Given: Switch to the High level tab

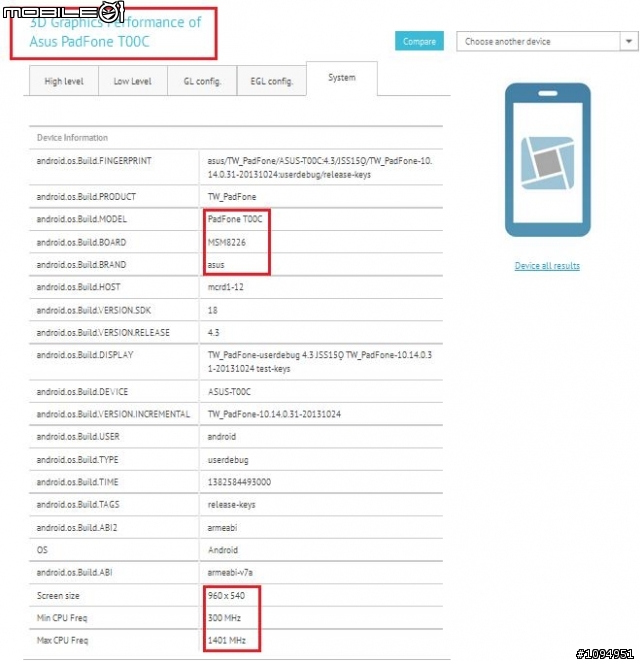Looking at the screenshot, I should [x=64, y=81].
